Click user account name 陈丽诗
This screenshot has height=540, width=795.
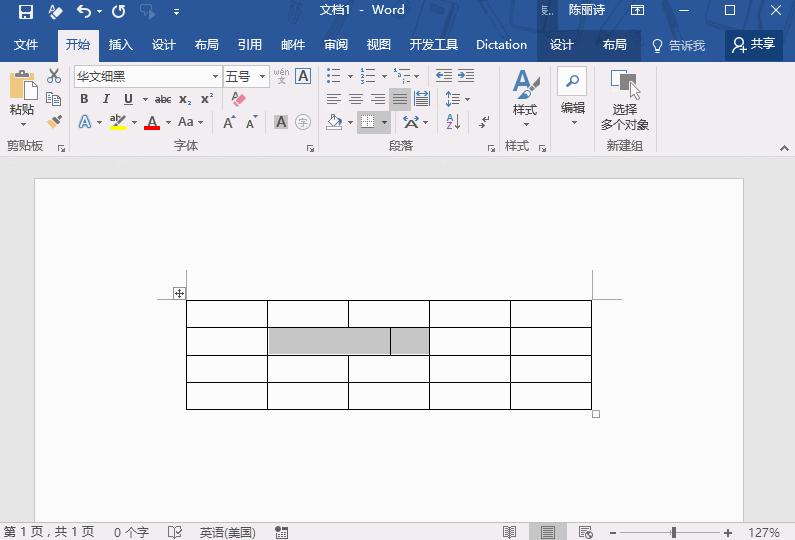(x=587, y=10)
